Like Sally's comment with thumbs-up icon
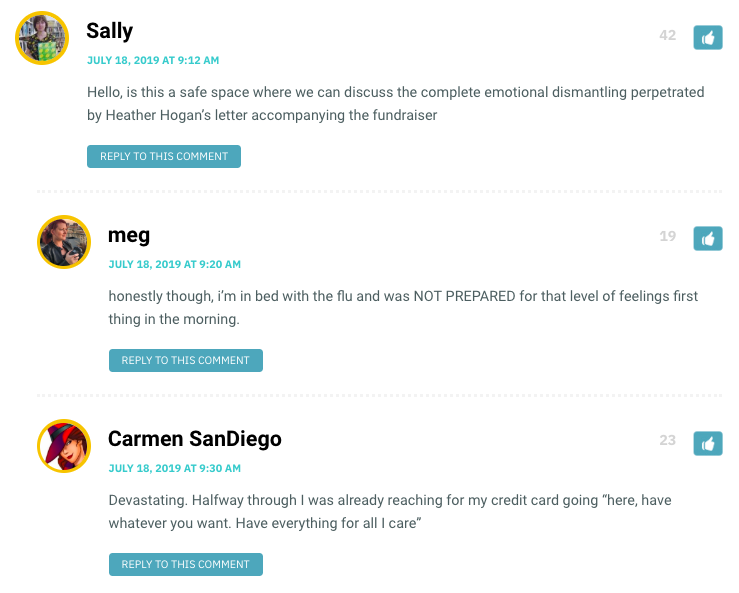The image size is (739, 593). click(707, 37)
